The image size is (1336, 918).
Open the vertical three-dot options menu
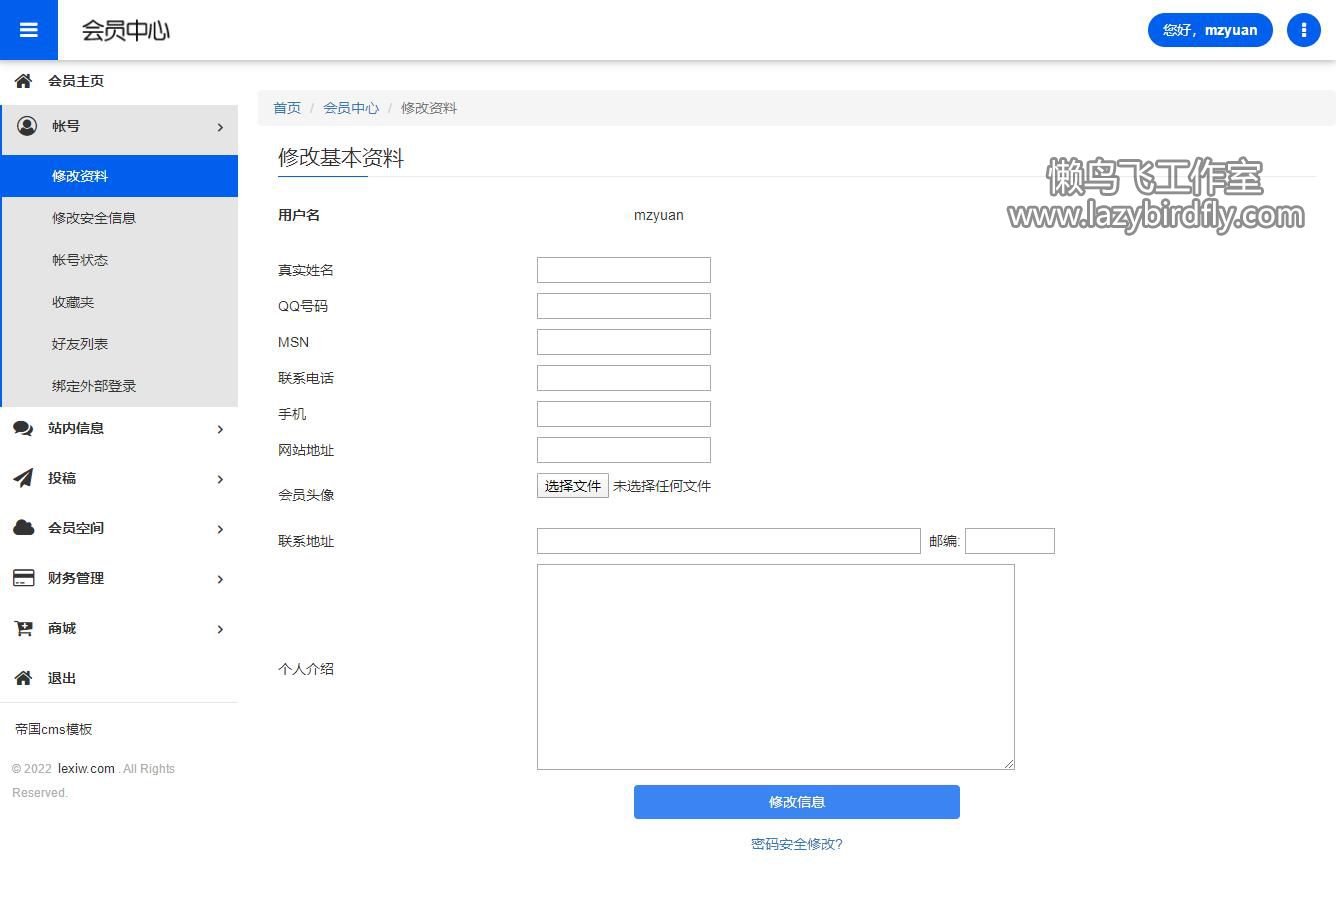click(x=1303, y=30)
